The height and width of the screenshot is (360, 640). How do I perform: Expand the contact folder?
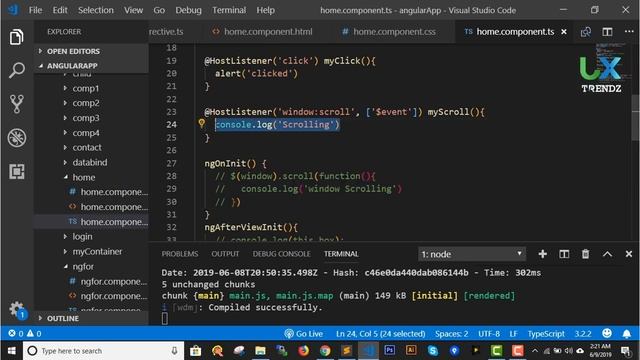click(87, 147)
